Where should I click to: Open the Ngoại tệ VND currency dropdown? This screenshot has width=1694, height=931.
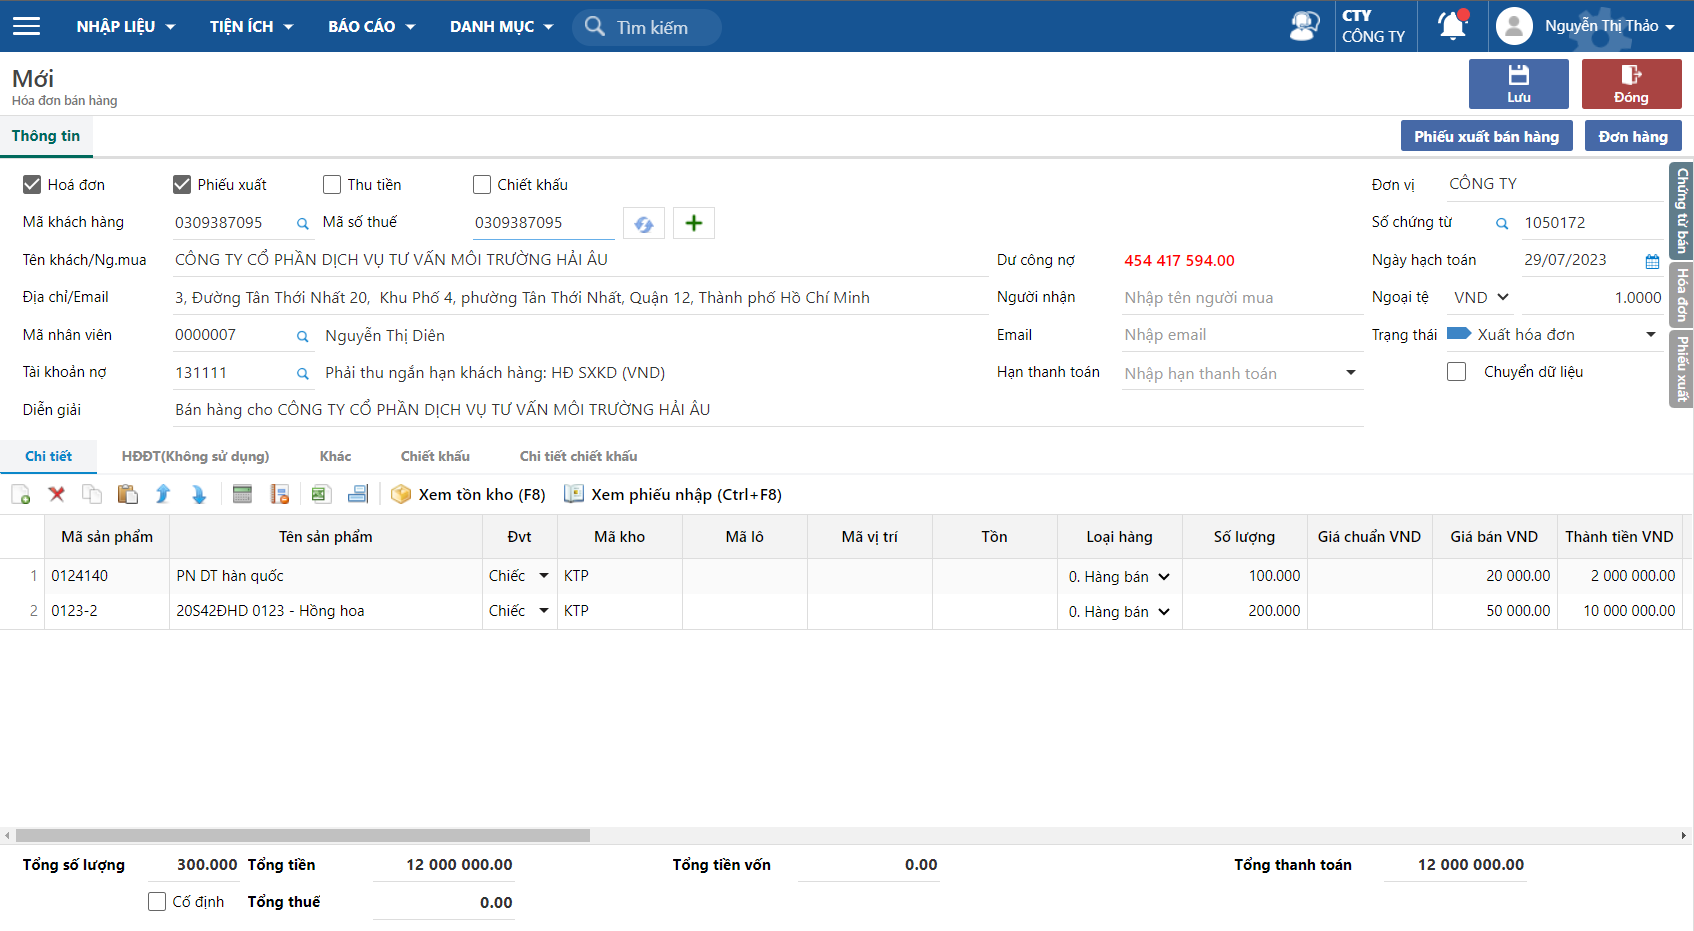pos(1481,297)
